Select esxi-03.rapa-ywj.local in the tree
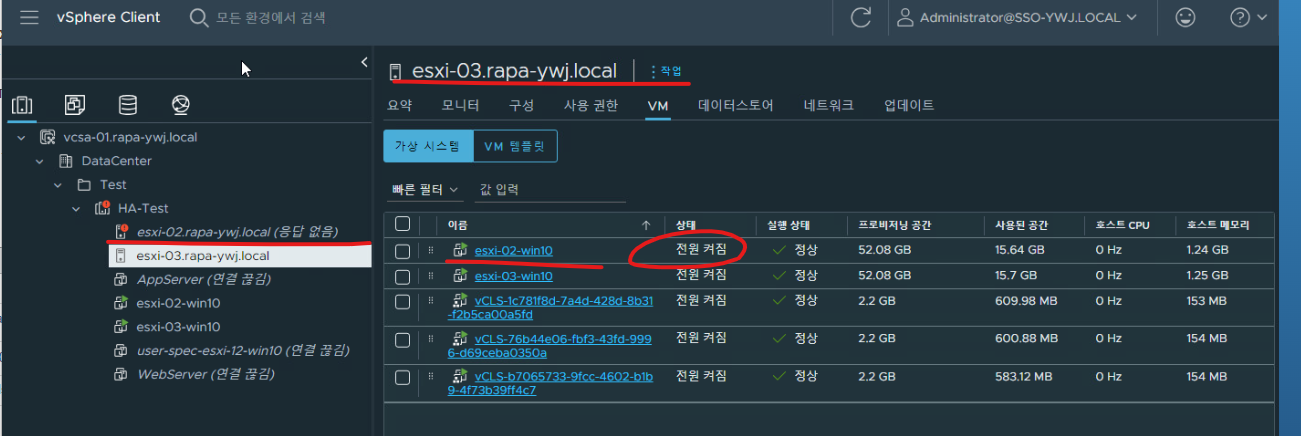1301x436 pixels. coord(203,256)
